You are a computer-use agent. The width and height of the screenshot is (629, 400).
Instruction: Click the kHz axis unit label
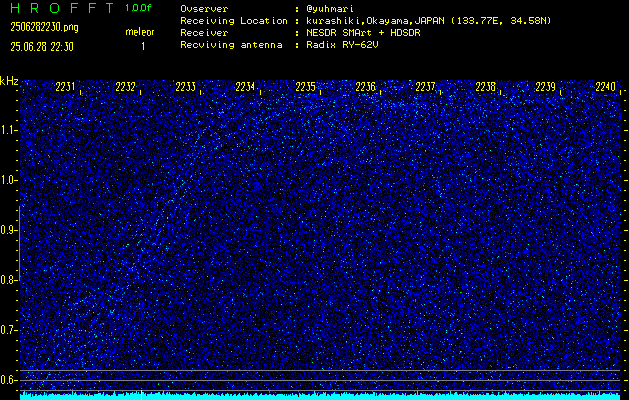click(9, 81)
